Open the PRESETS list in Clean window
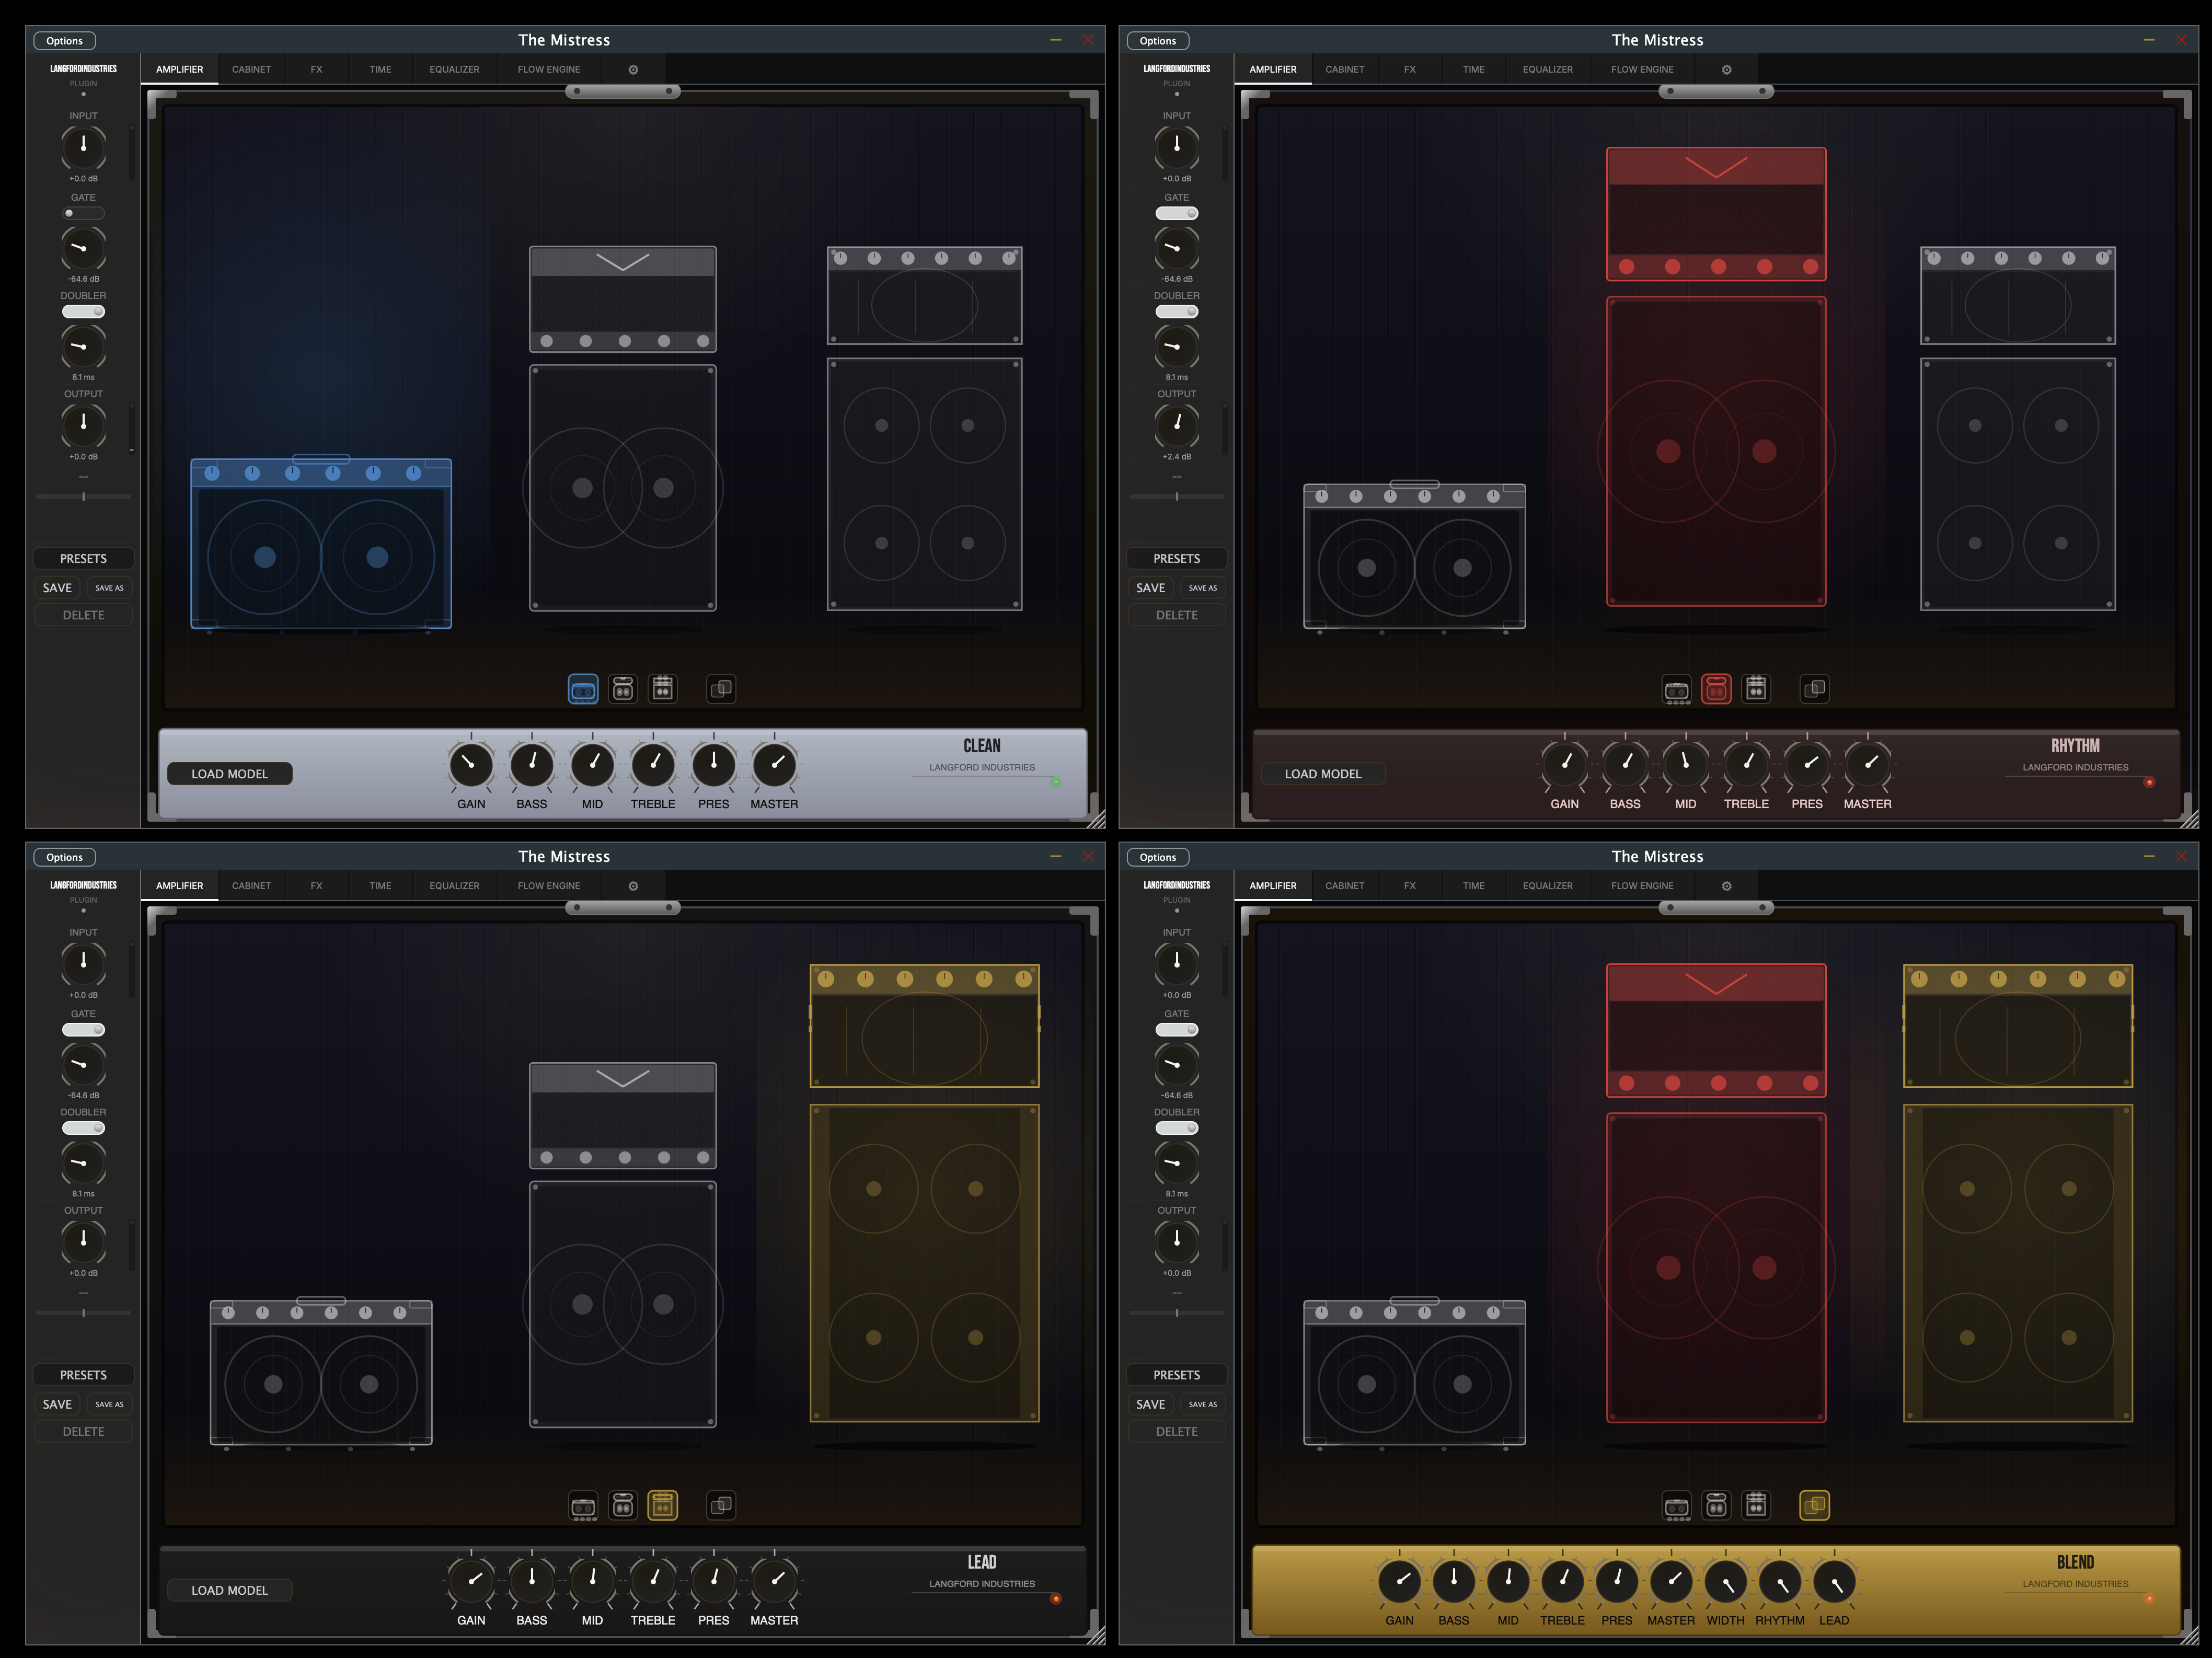2212x1658 pixels. (x=83, y=559)
